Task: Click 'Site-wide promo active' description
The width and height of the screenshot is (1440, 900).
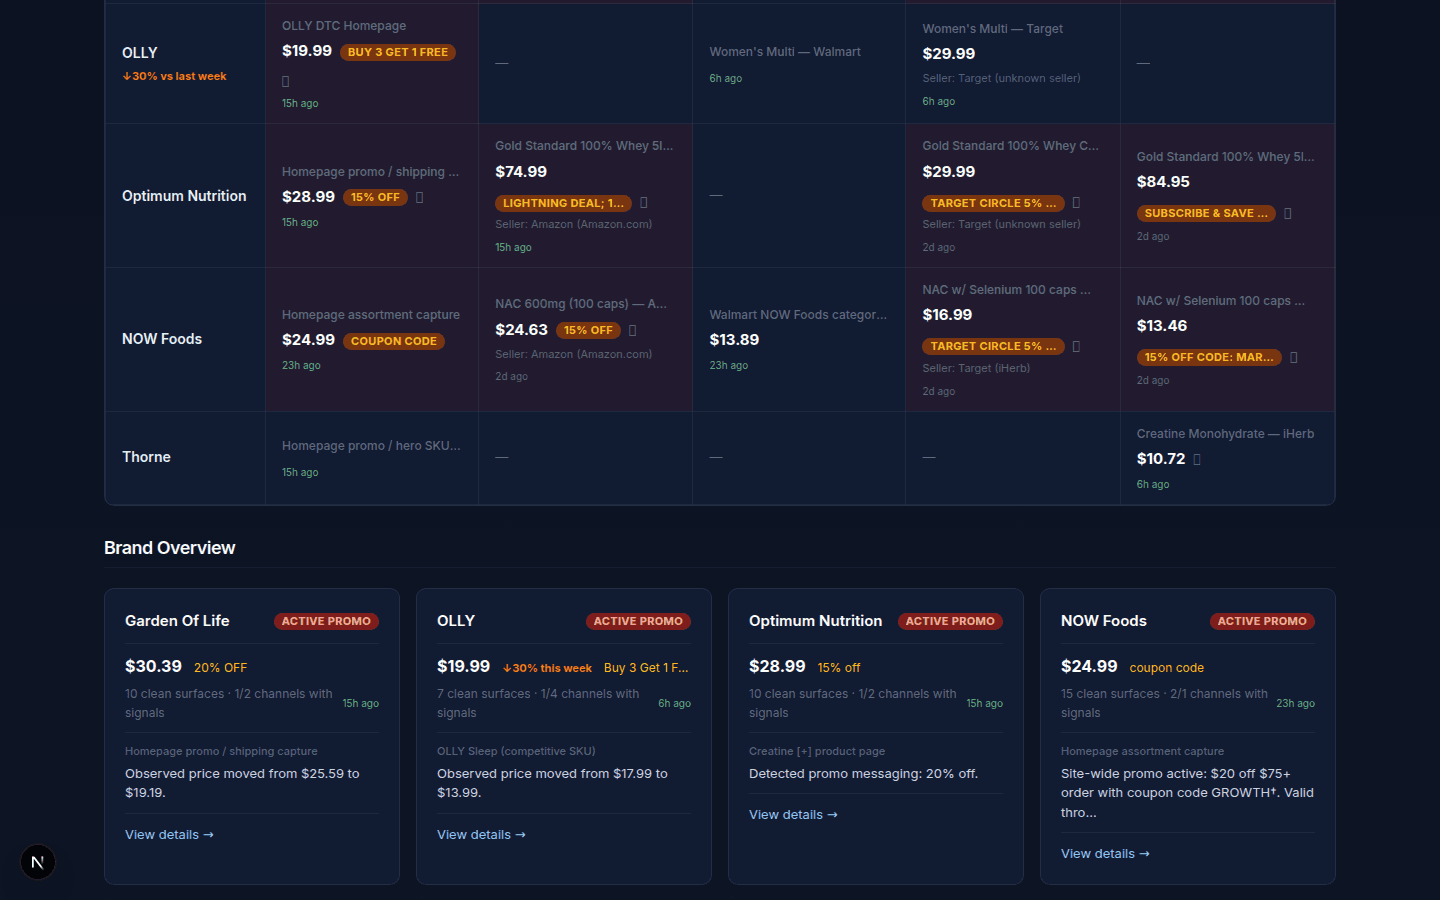Action: click(1188, 793)
